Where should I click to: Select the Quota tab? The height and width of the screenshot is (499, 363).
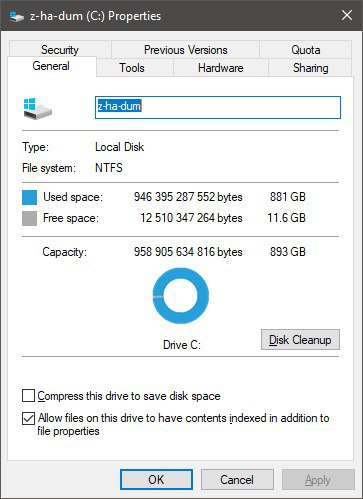[306, 50]
